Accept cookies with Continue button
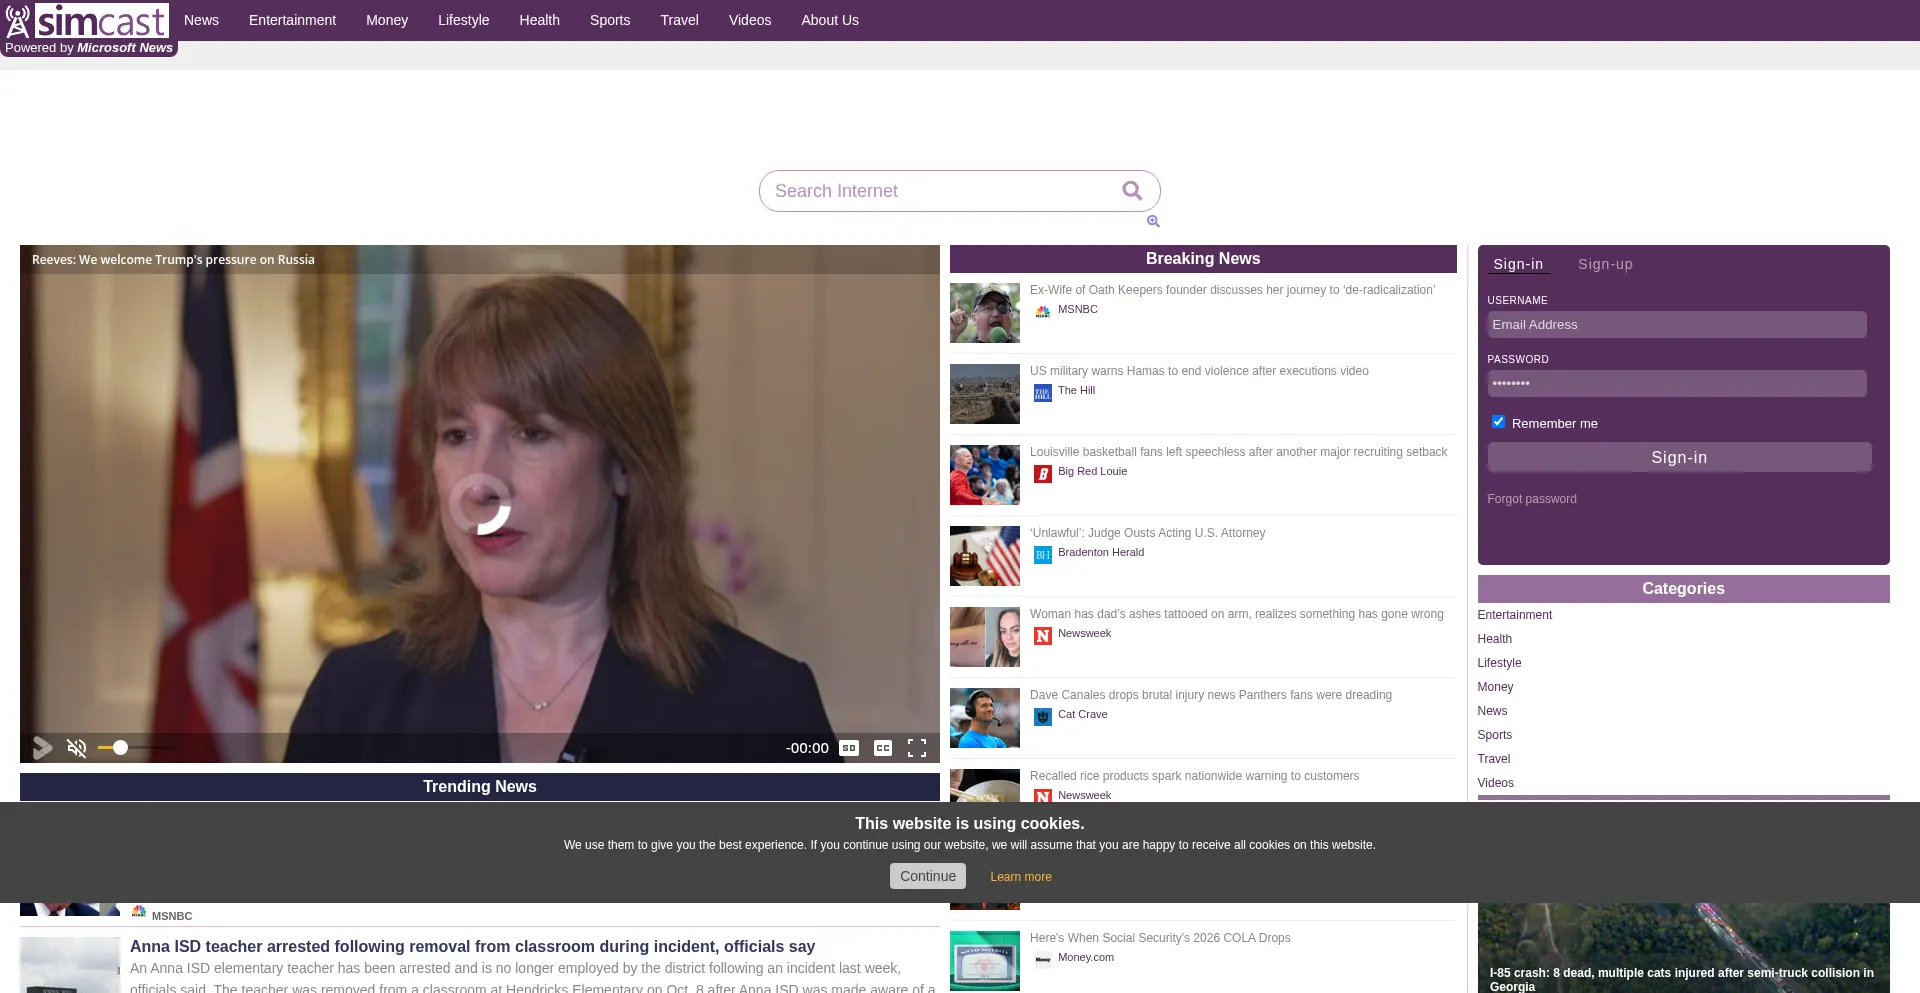Viewport: 1920px width, 993px height. pos(927,876)
